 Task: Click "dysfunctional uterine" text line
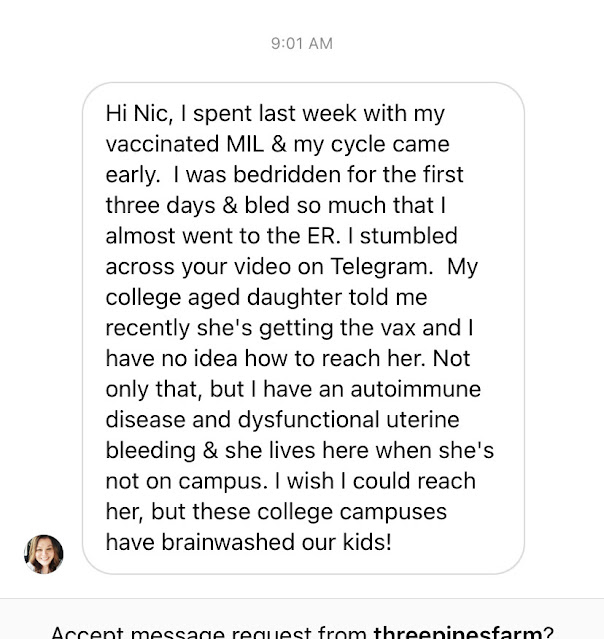[268, 420]
